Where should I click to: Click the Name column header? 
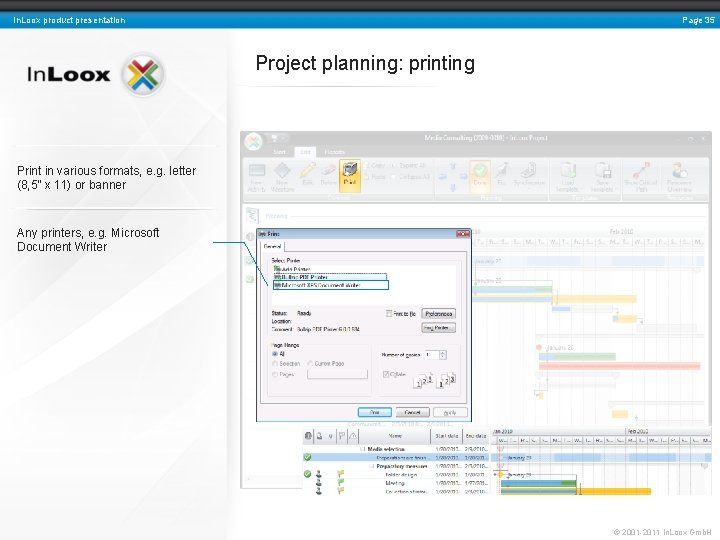coord(395,436)
